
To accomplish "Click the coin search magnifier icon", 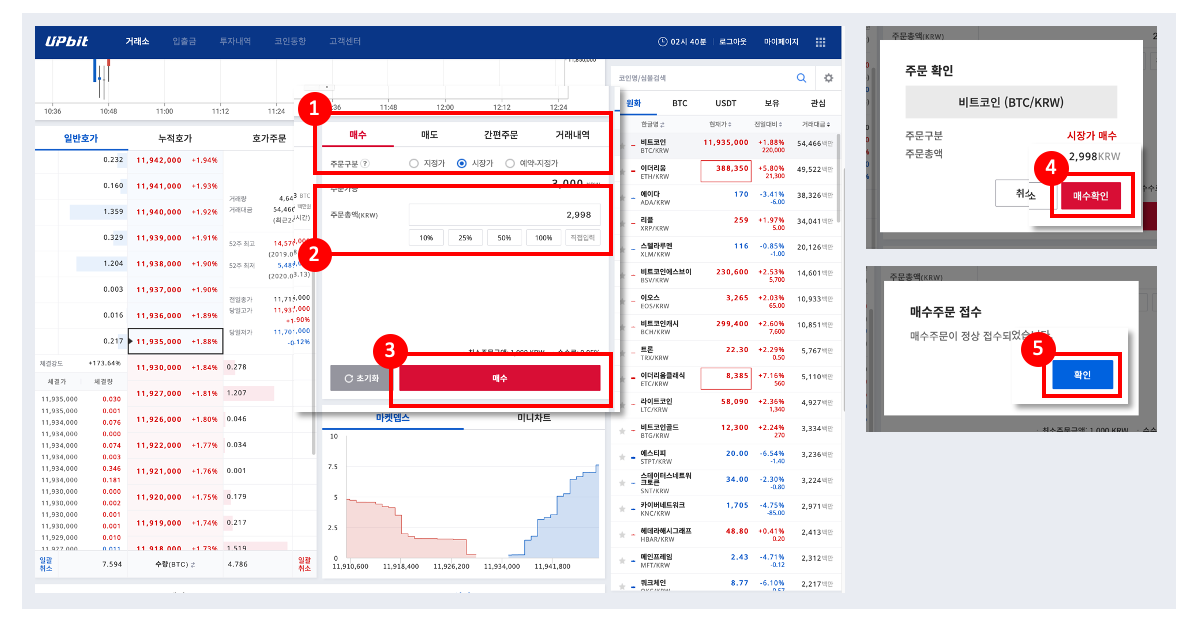I will [801, 78].
